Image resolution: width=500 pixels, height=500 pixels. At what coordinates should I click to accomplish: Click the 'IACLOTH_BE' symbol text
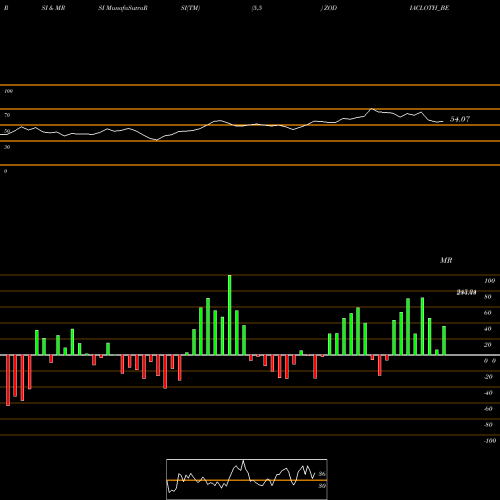[x=429, y=8]
